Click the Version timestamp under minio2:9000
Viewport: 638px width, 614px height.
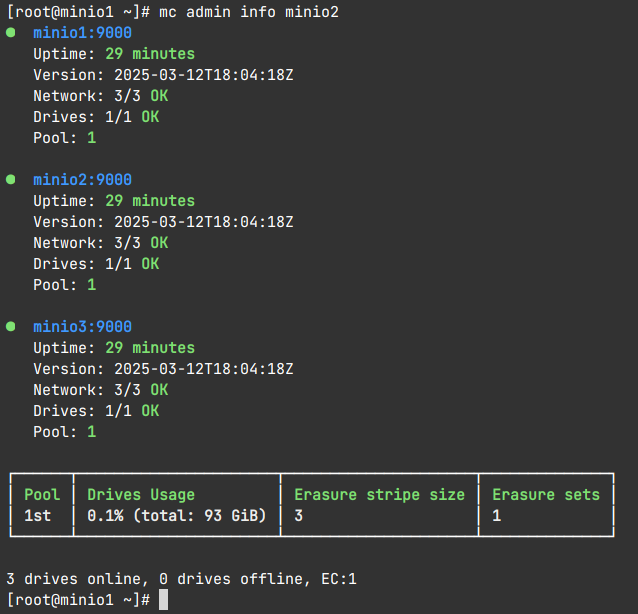pyautogui.click(x=203, y=222)
